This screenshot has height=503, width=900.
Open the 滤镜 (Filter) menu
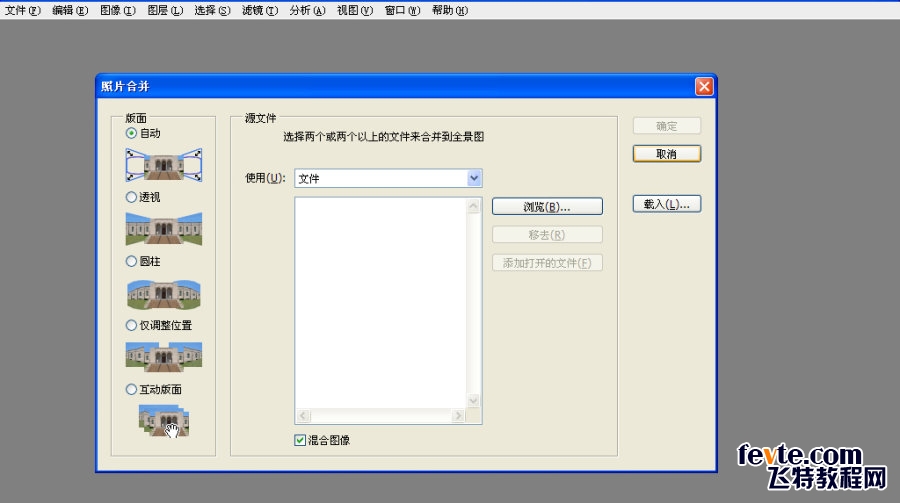click(259, 10)
